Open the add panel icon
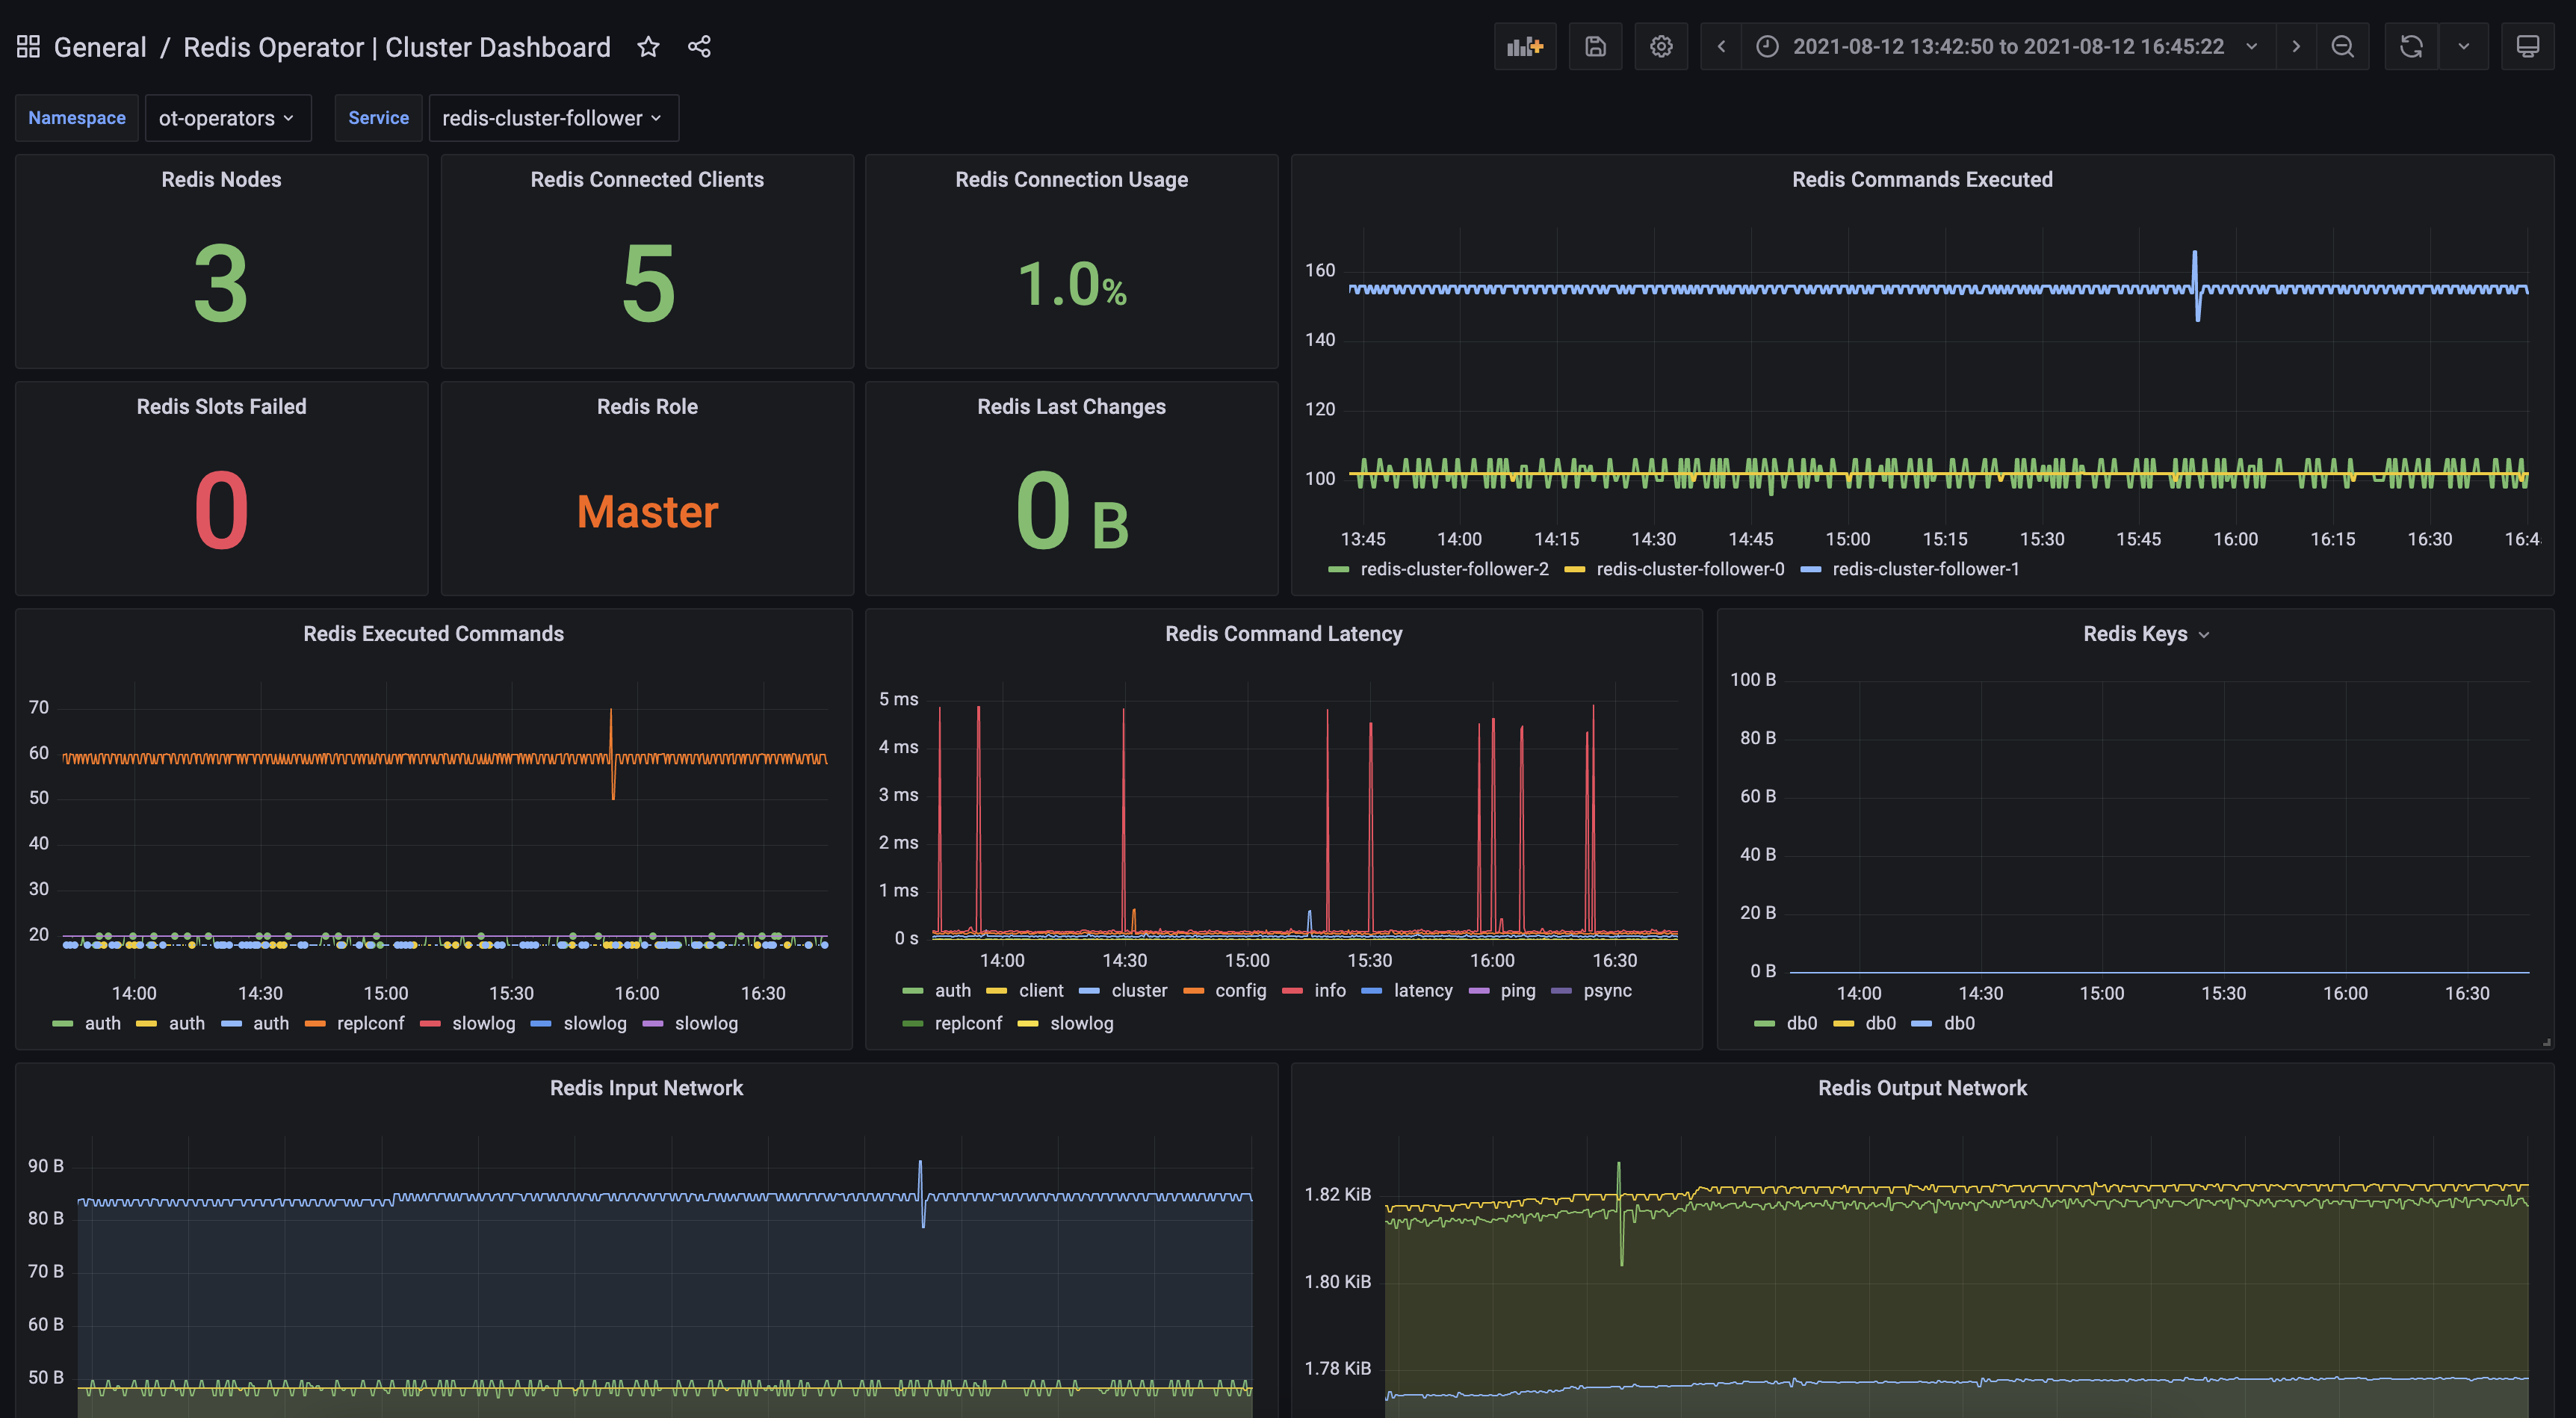 [x=1524, y=46]
